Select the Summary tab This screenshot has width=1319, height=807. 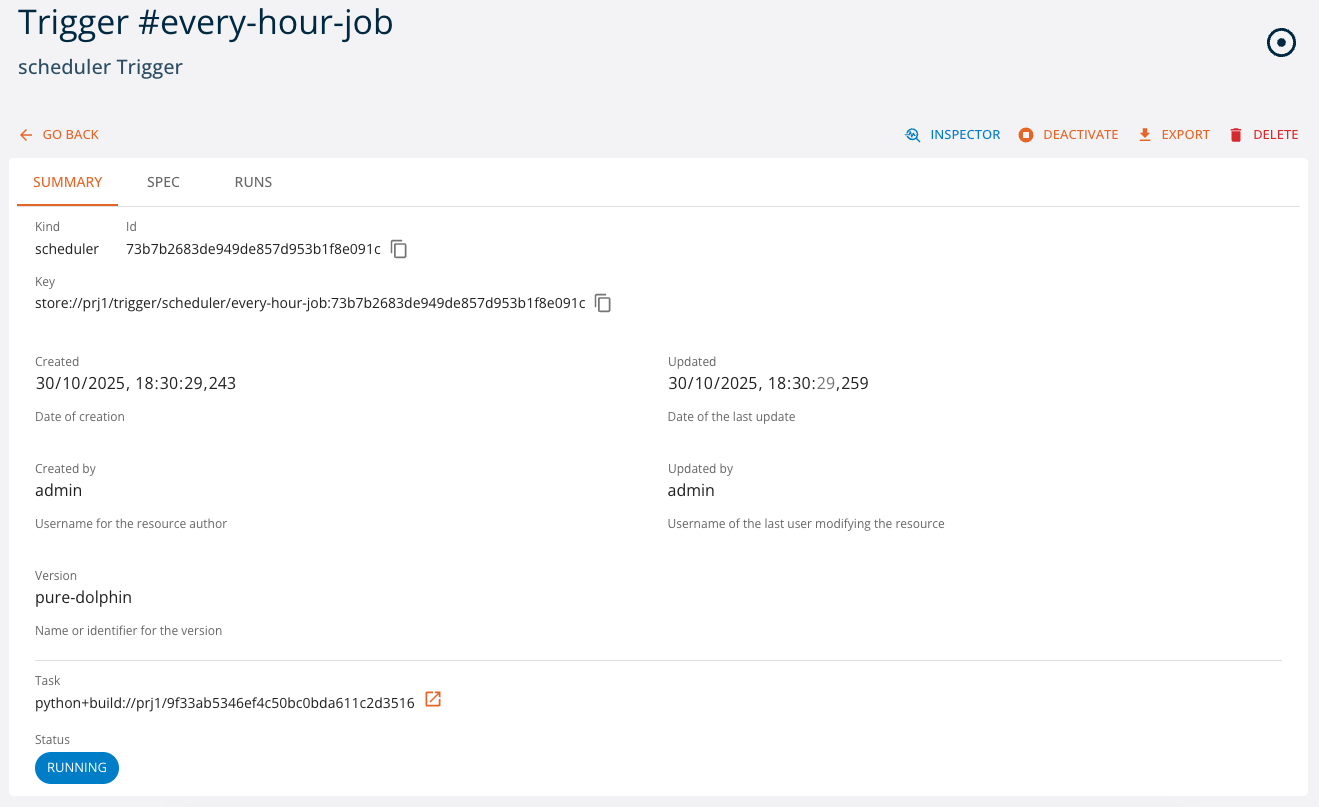68,182
